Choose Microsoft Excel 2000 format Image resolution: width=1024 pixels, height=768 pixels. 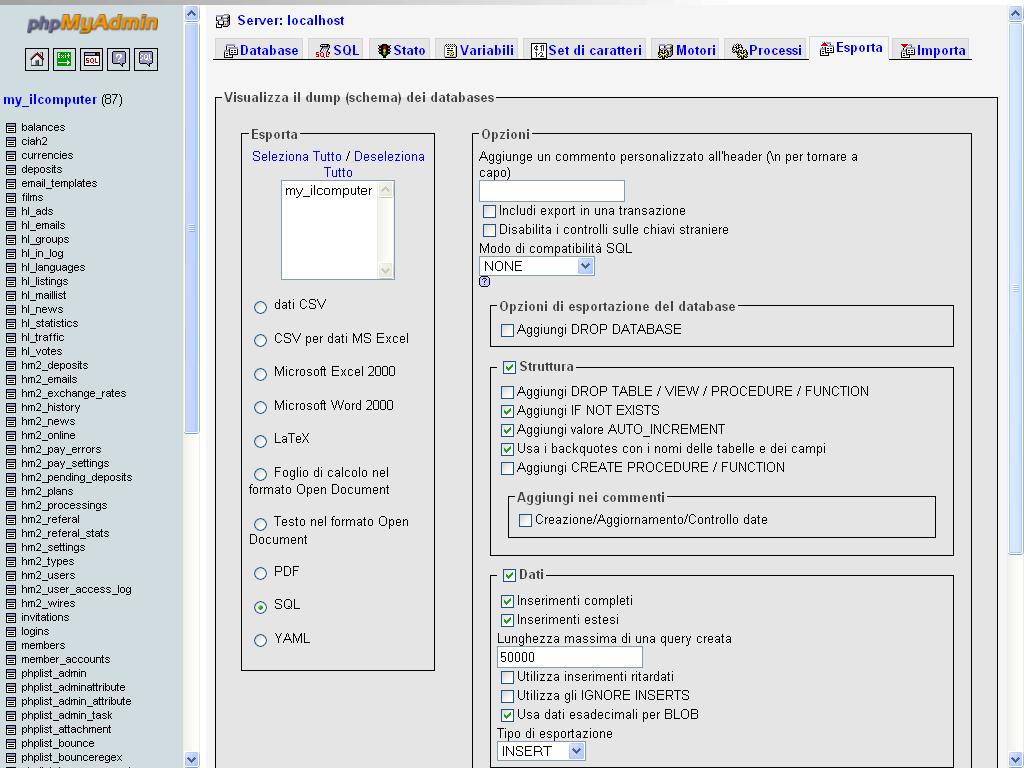click(x=261, y=374)
